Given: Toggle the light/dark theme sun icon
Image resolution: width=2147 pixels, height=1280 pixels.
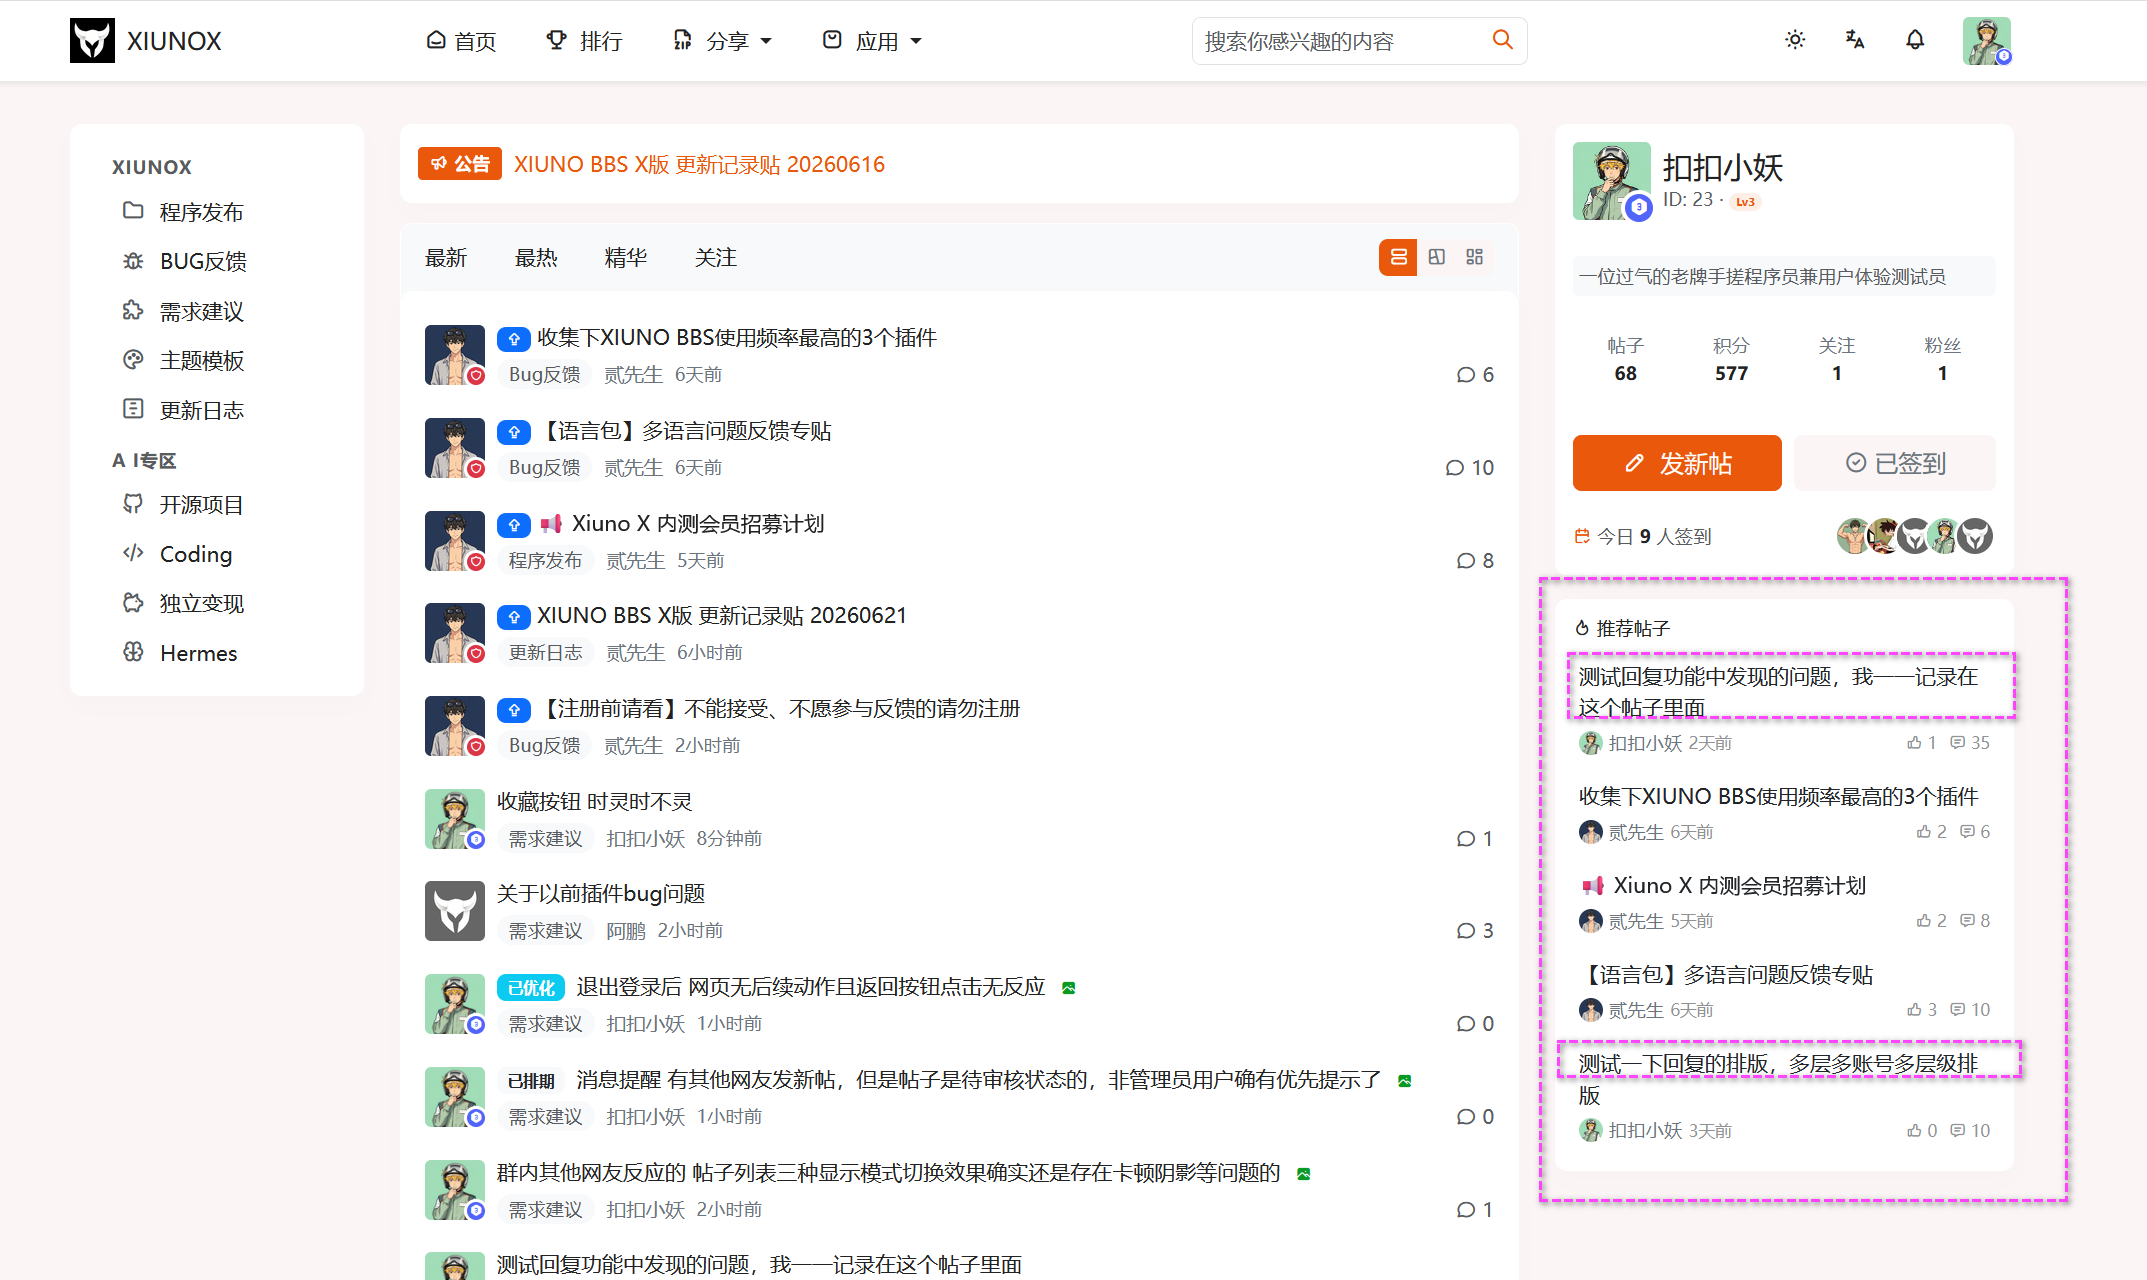Looking at the screenshot, I should point(1795,40).
